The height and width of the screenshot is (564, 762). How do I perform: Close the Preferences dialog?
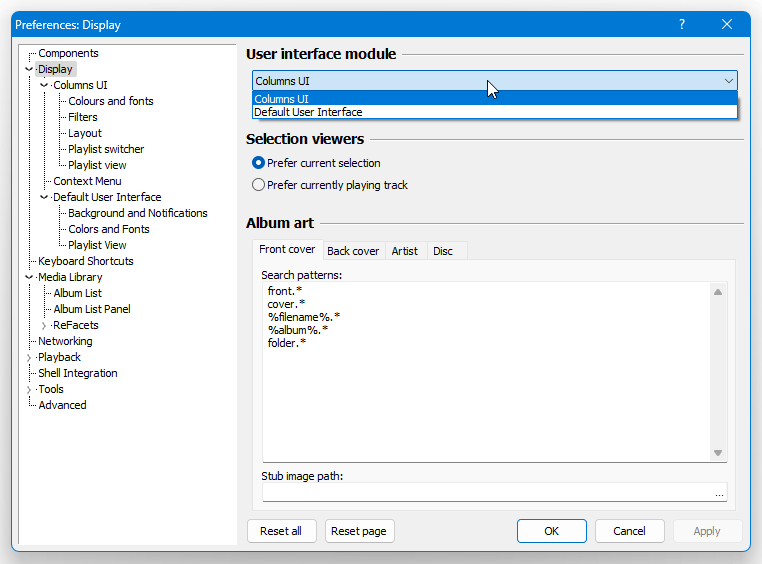click(727, 24)
